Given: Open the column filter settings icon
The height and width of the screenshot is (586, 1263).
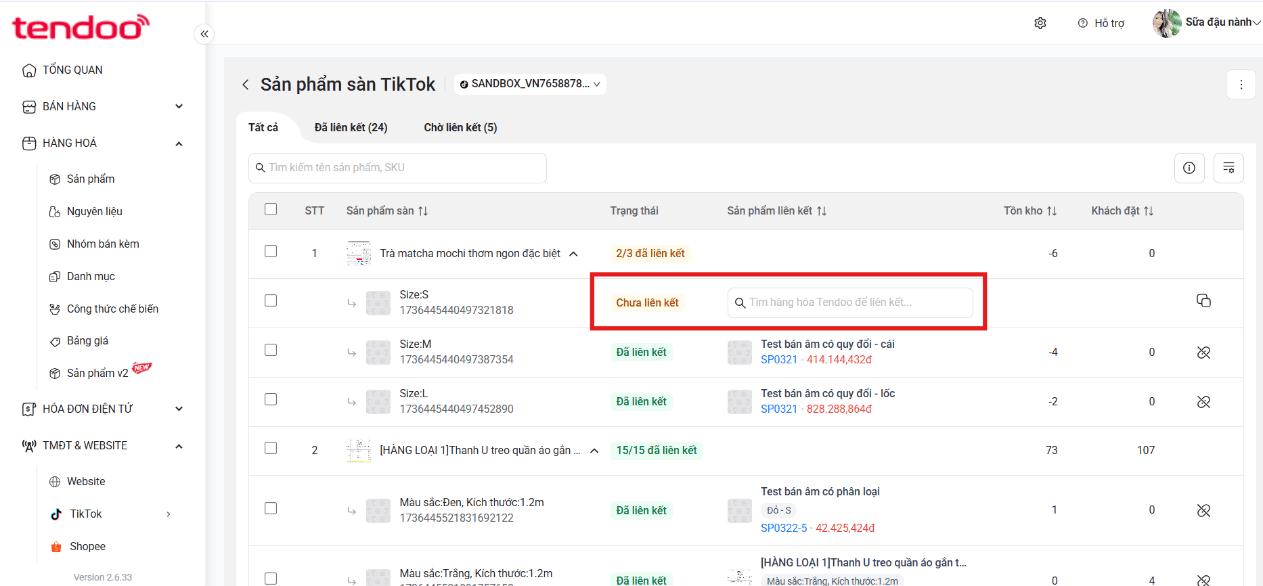Looking at the screenshot, I should 1229,168.
